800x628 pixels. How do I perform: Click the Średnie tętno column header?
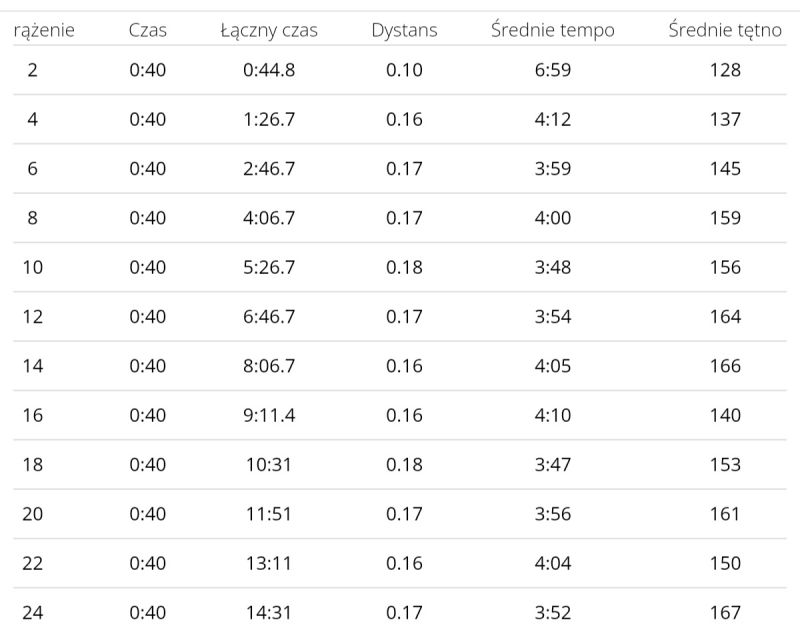725,30
